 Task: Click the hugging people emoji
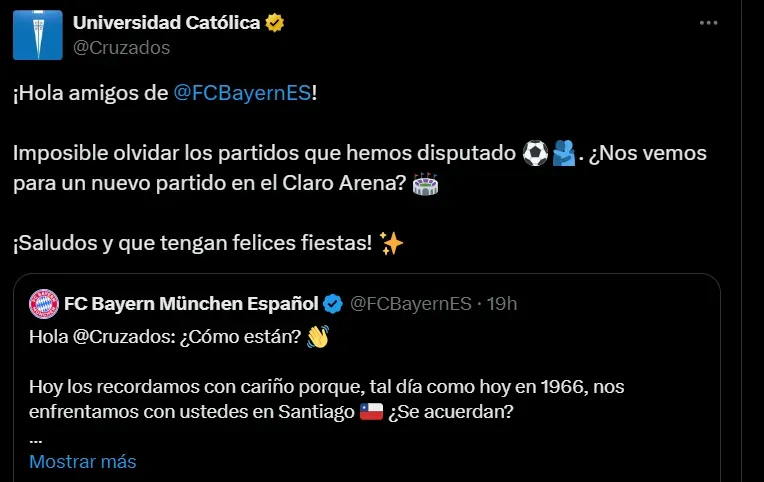(x=564, y=154)
